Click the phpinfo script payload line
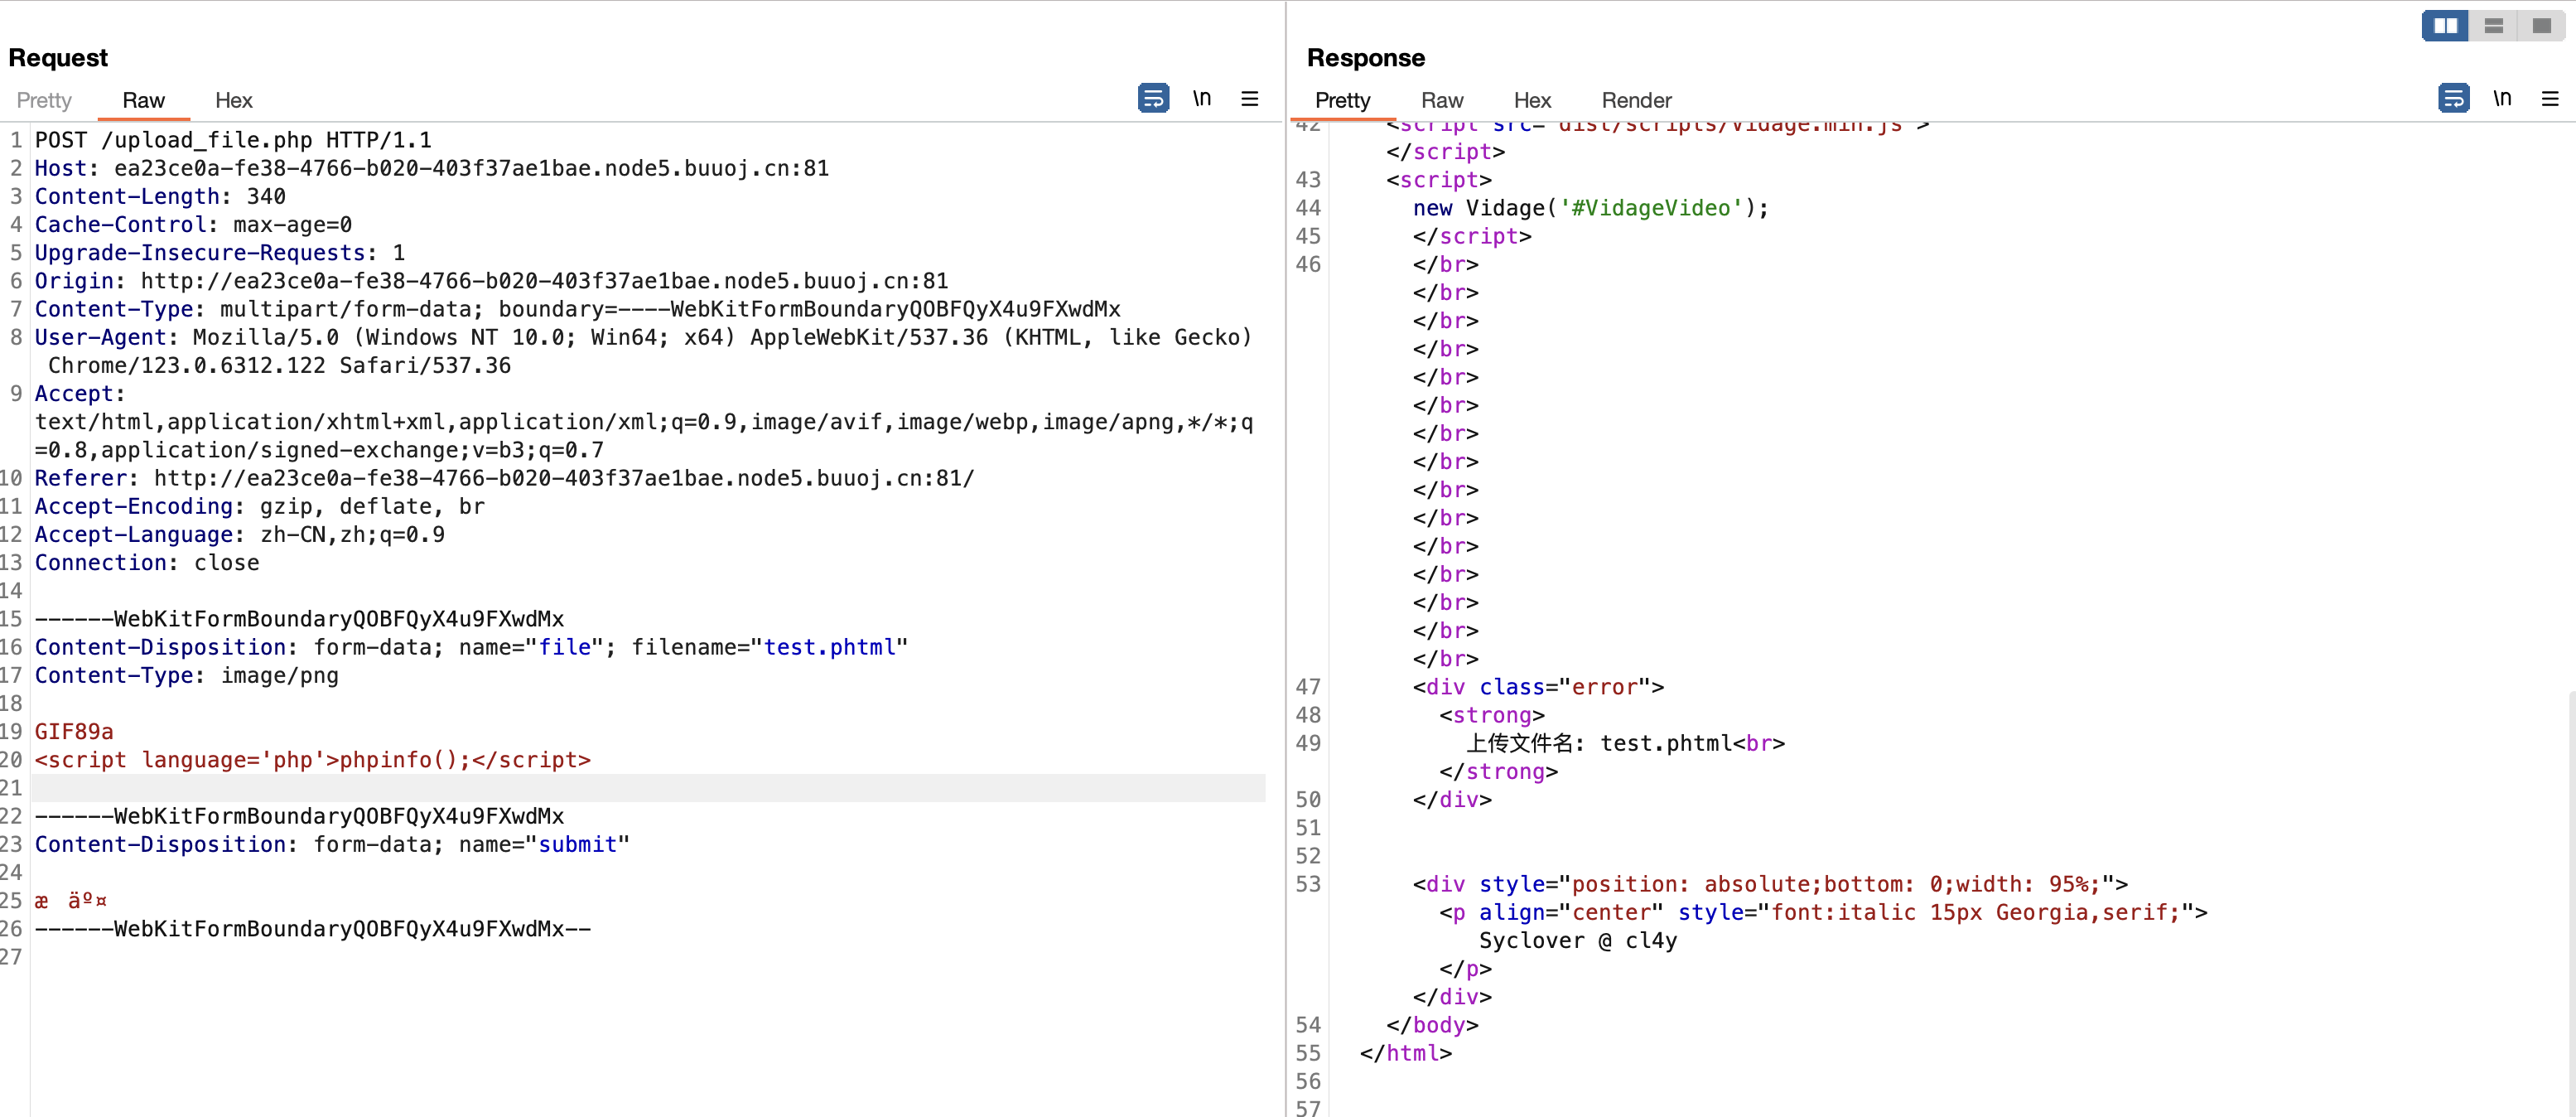 pyautogui.click(x=313, y=759)
